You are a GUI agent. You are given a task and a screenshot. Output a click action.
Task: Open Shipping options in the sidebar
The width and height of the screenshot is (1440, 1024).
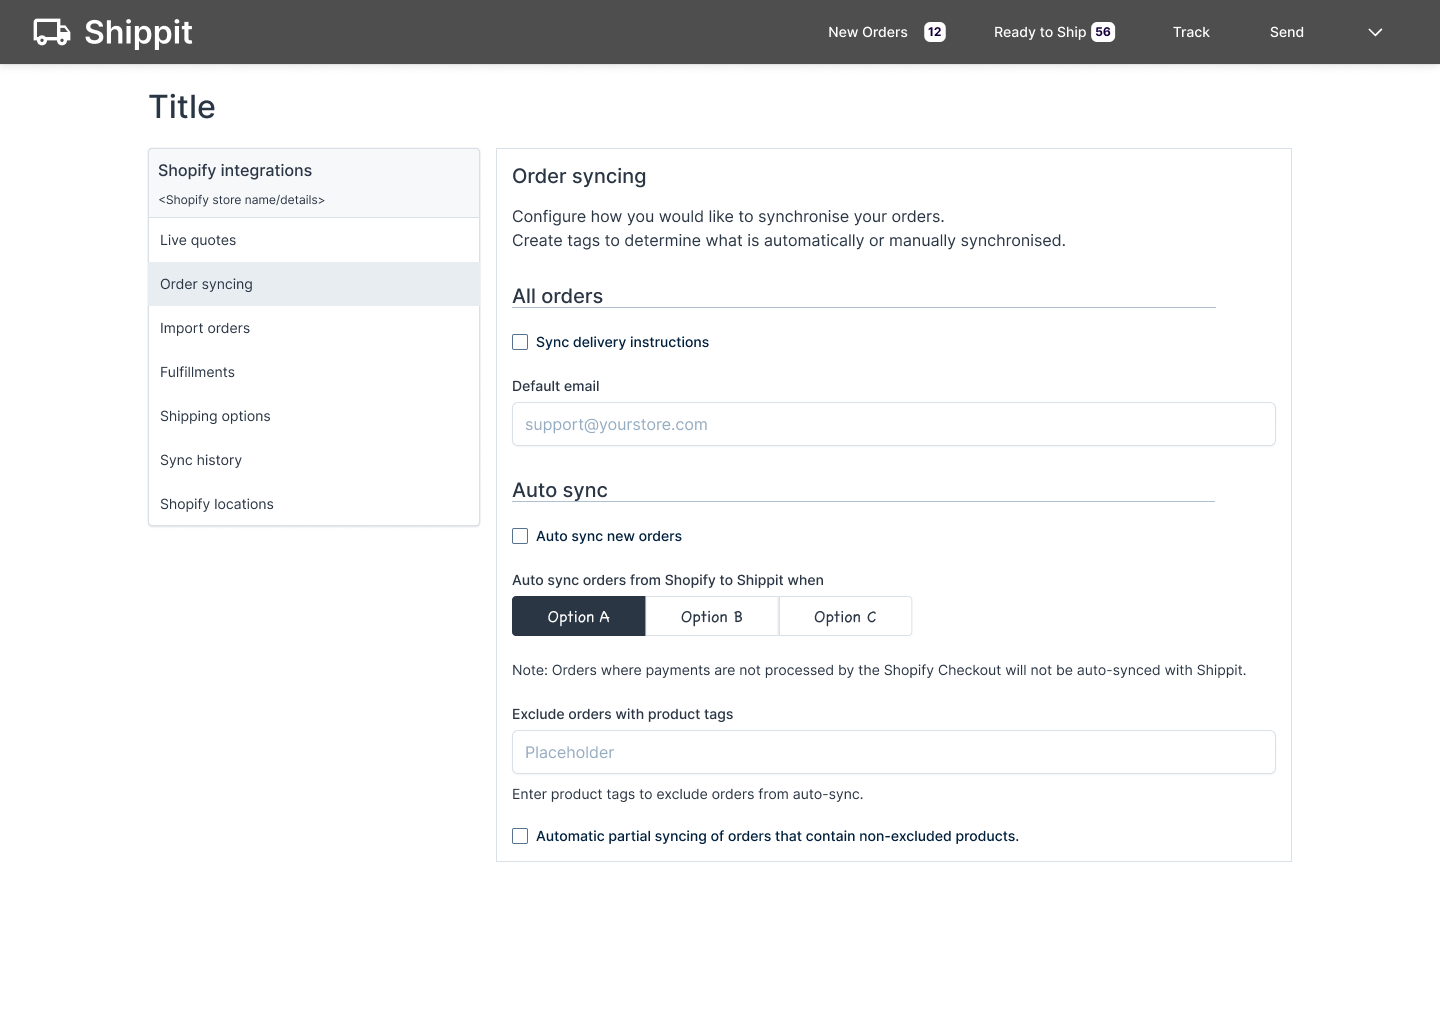314,416
